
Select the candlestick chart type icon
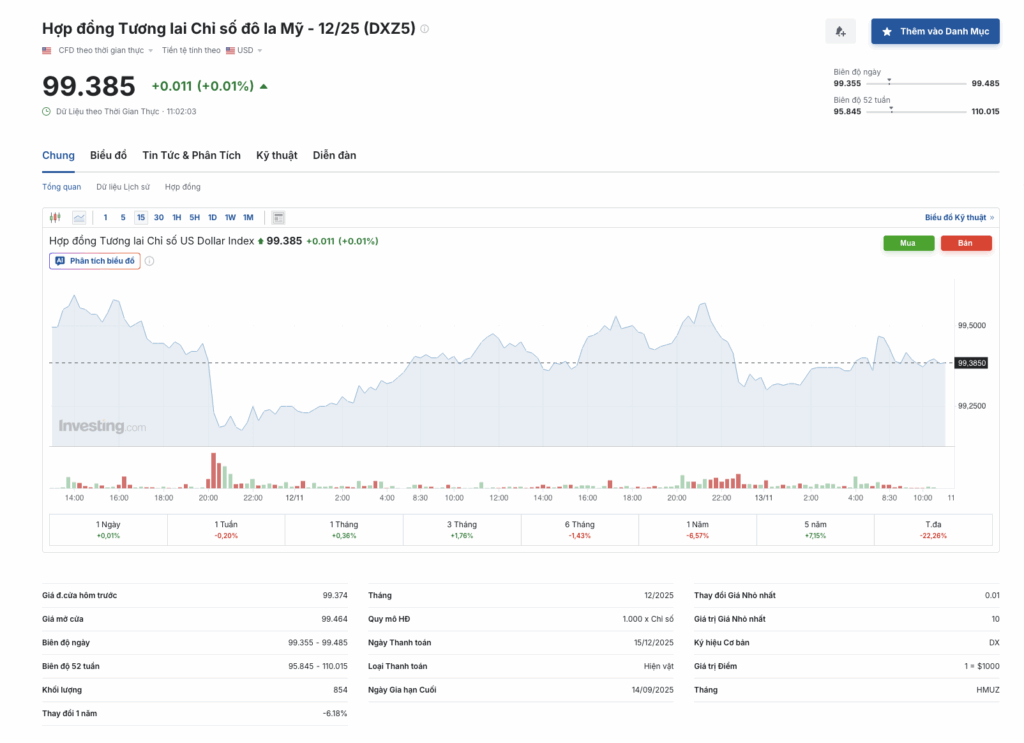click(x=55, y=217)
